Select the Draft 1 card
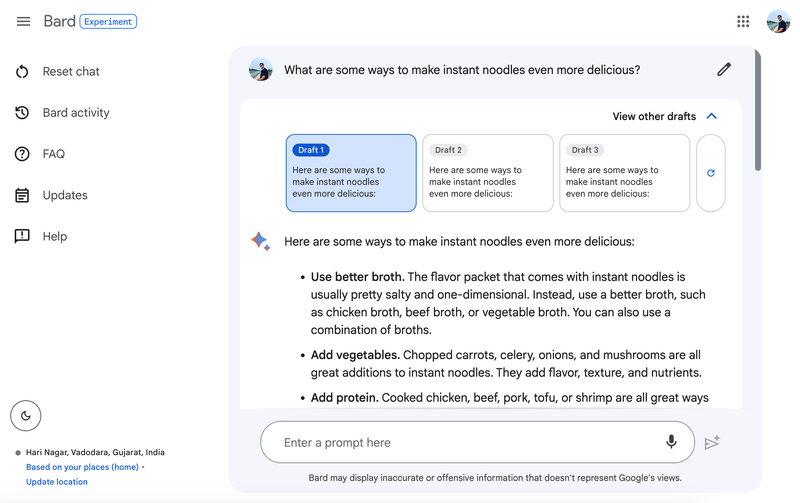Image resolution: width=800 pixels, height=503 pixels. [x=351, y=173]
